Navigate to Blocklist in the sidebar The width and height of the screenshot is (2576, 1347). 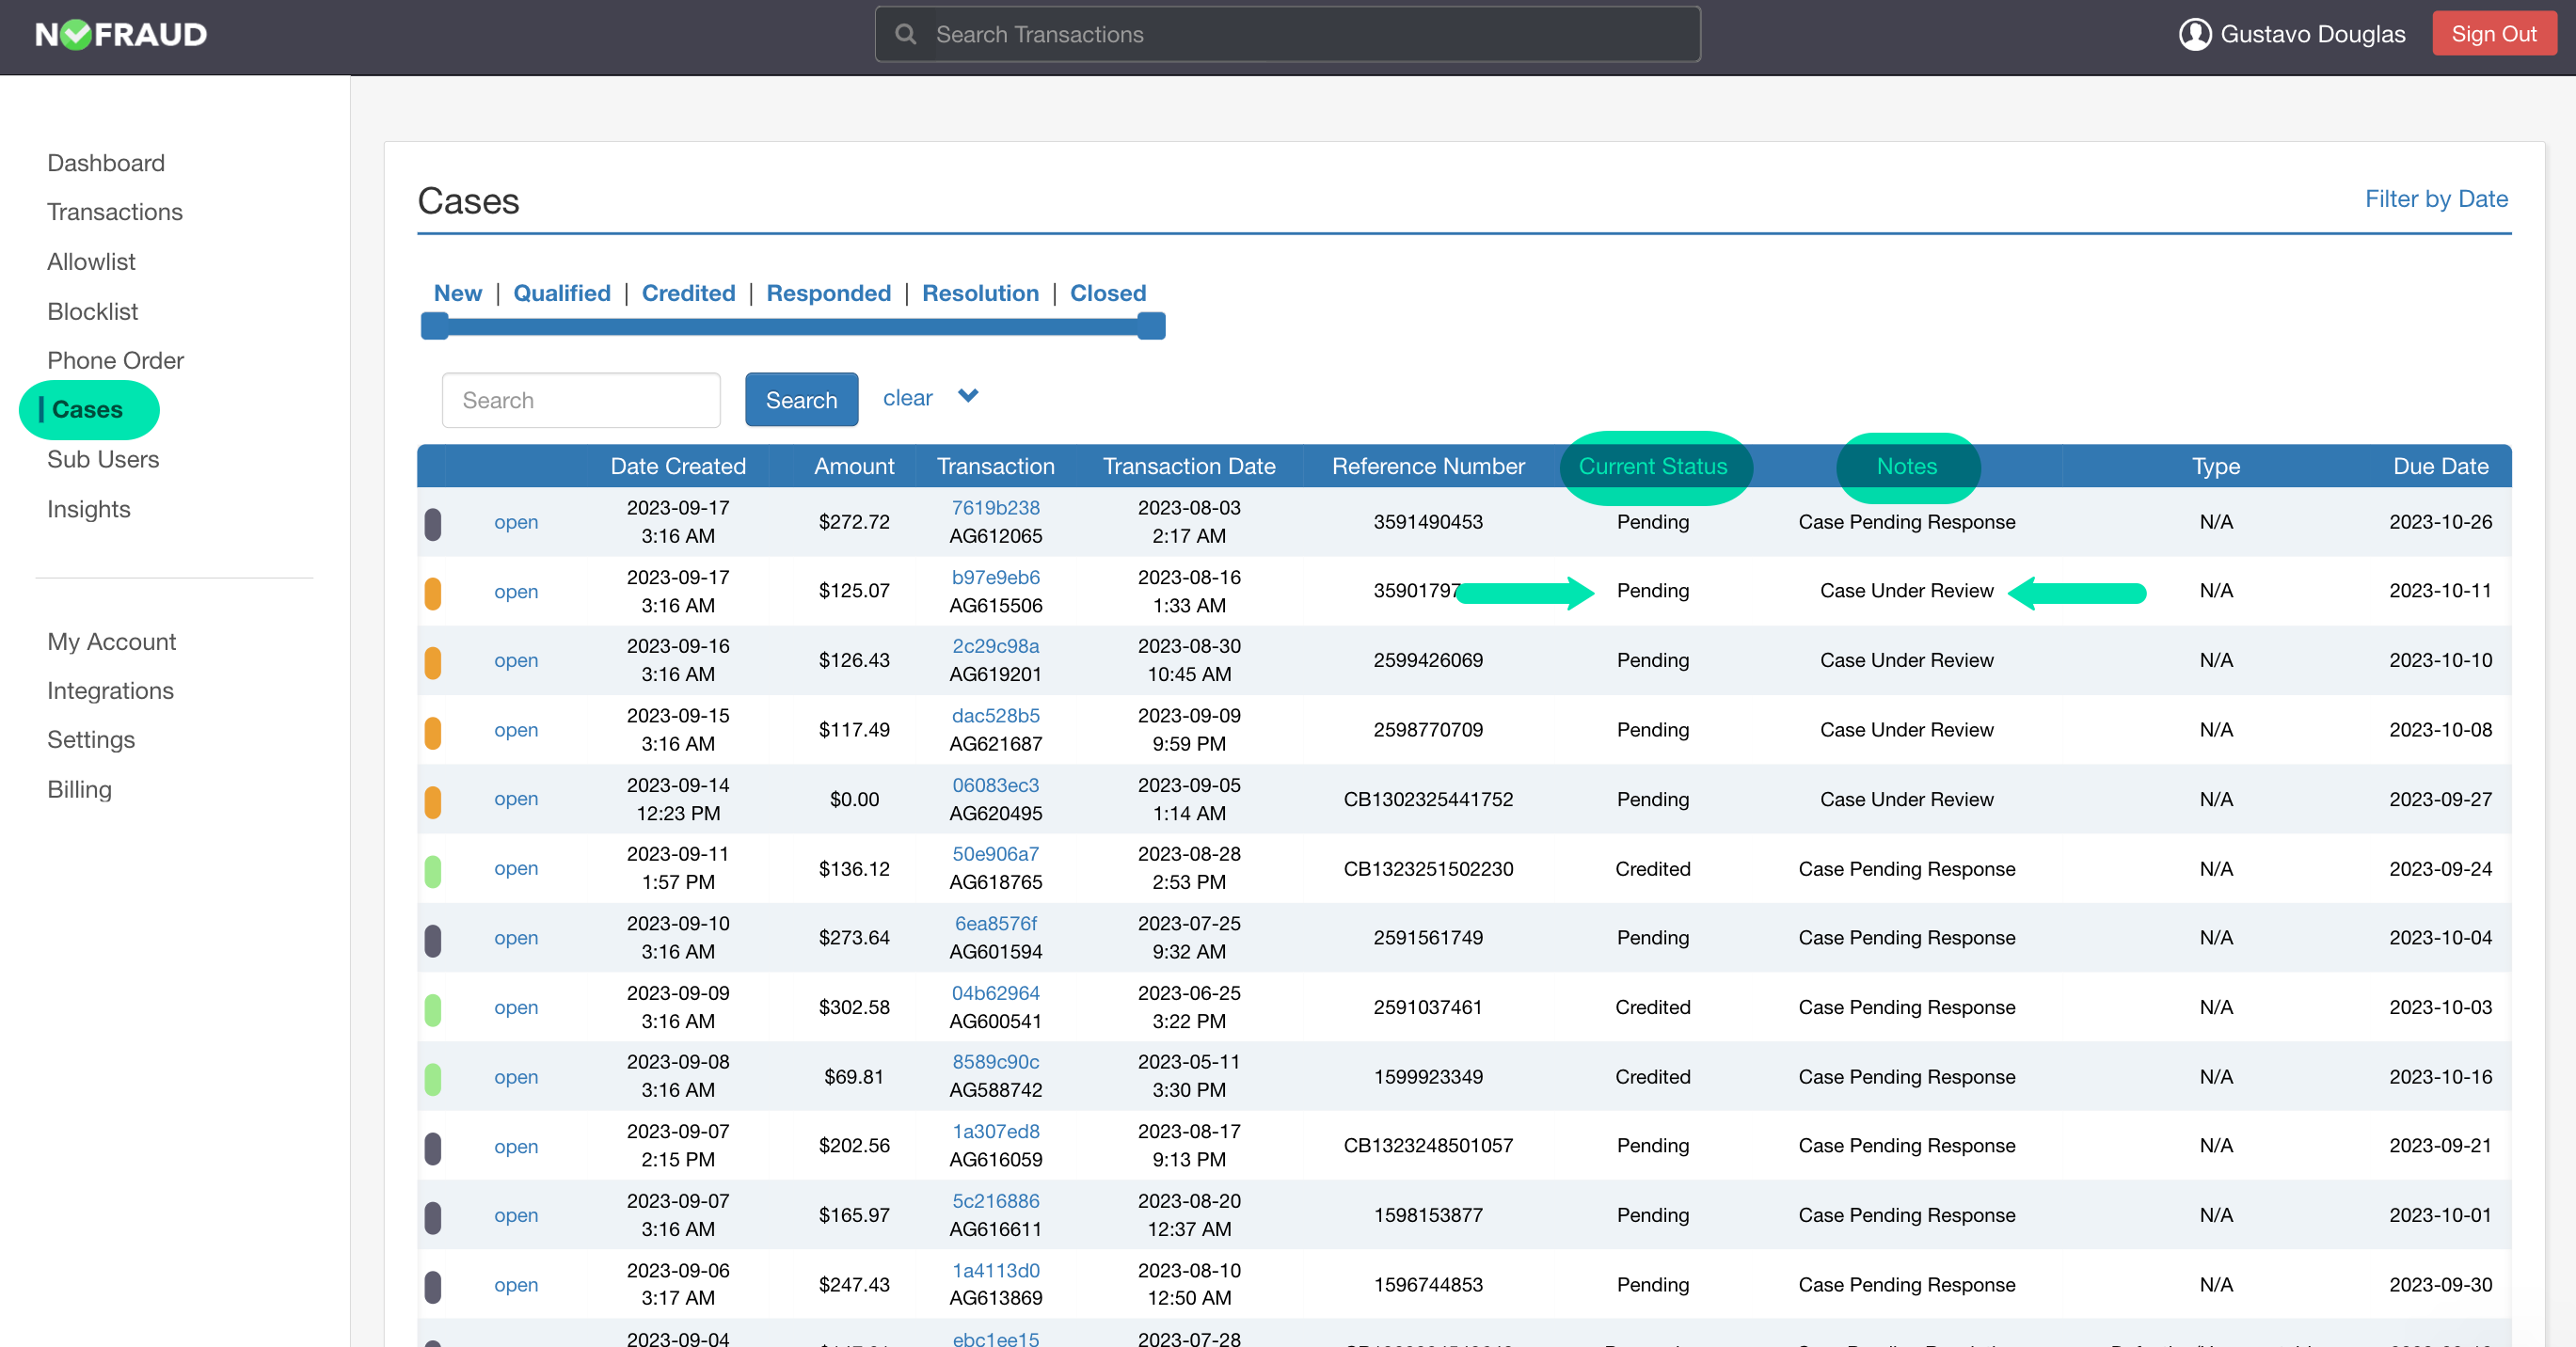click(x=92, y=311)
